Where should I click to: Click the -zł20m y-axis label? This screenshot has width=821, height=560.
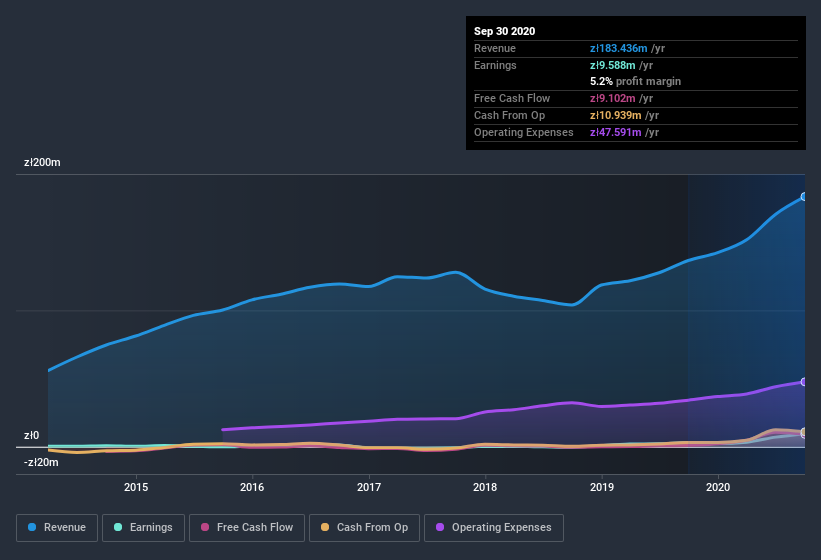click(x=41, y=462)
